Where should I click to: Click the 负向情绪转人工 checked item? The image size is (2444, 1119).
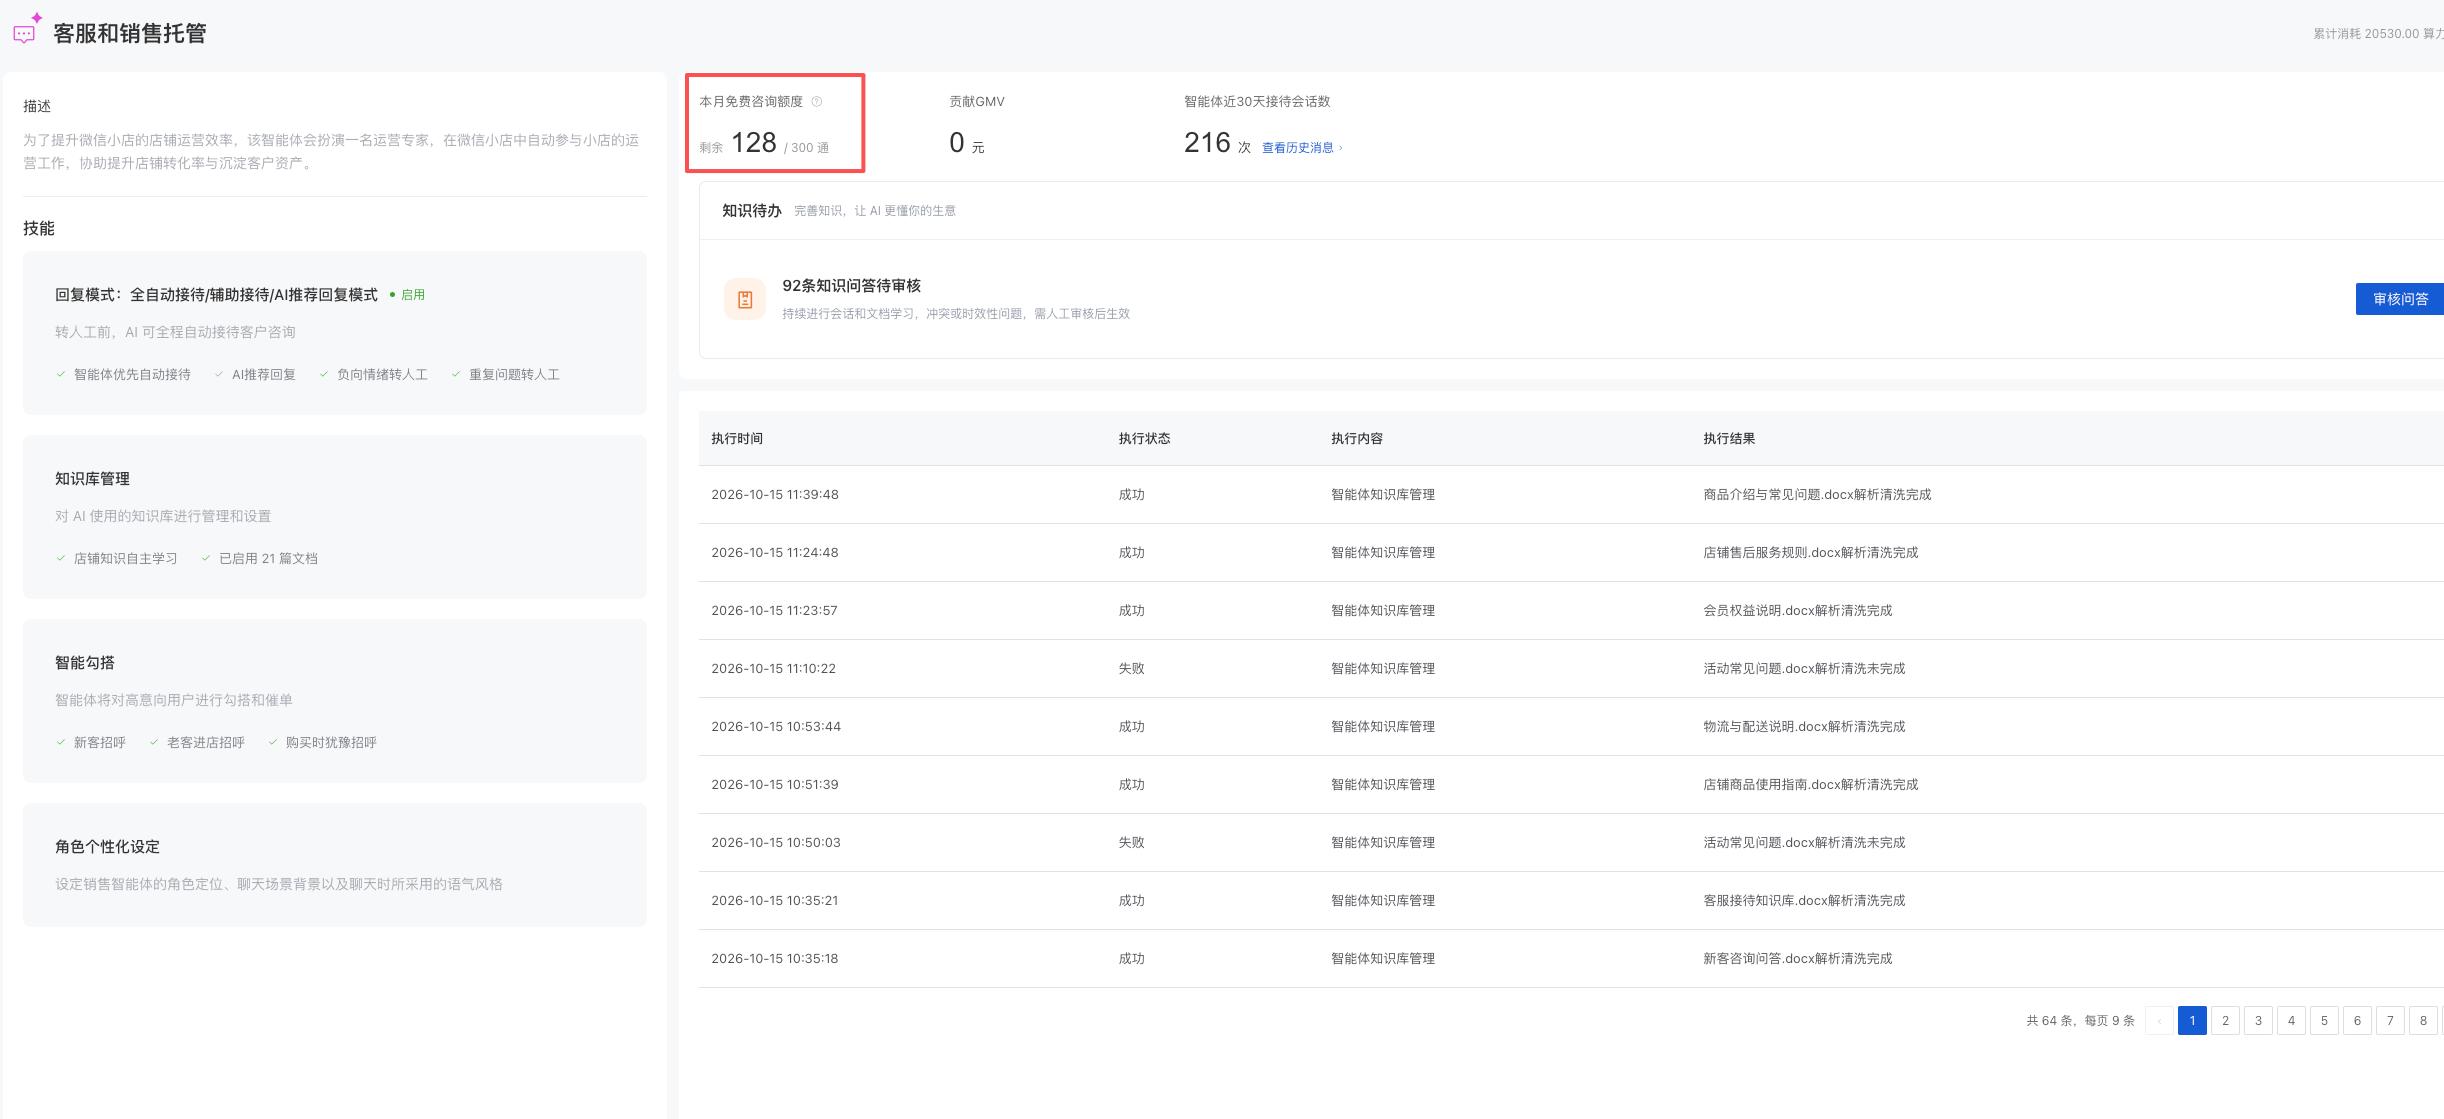pyautogui.click(x=373, y=374)
